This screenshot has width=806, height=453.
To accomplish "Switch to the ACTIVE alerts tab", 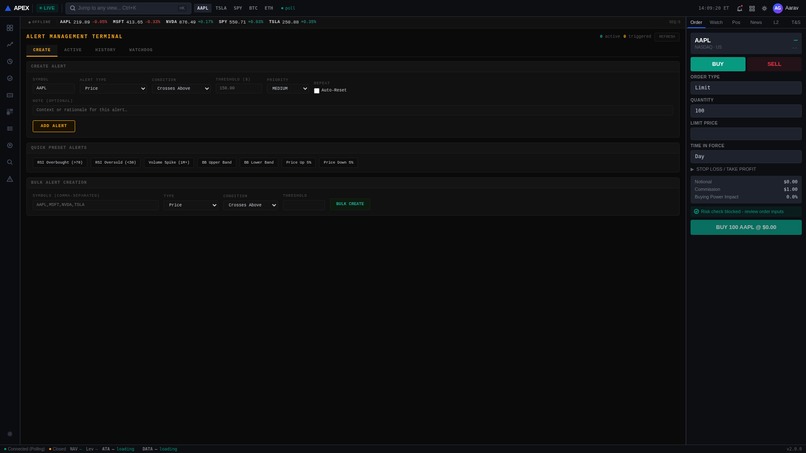I will pos(73,50).
